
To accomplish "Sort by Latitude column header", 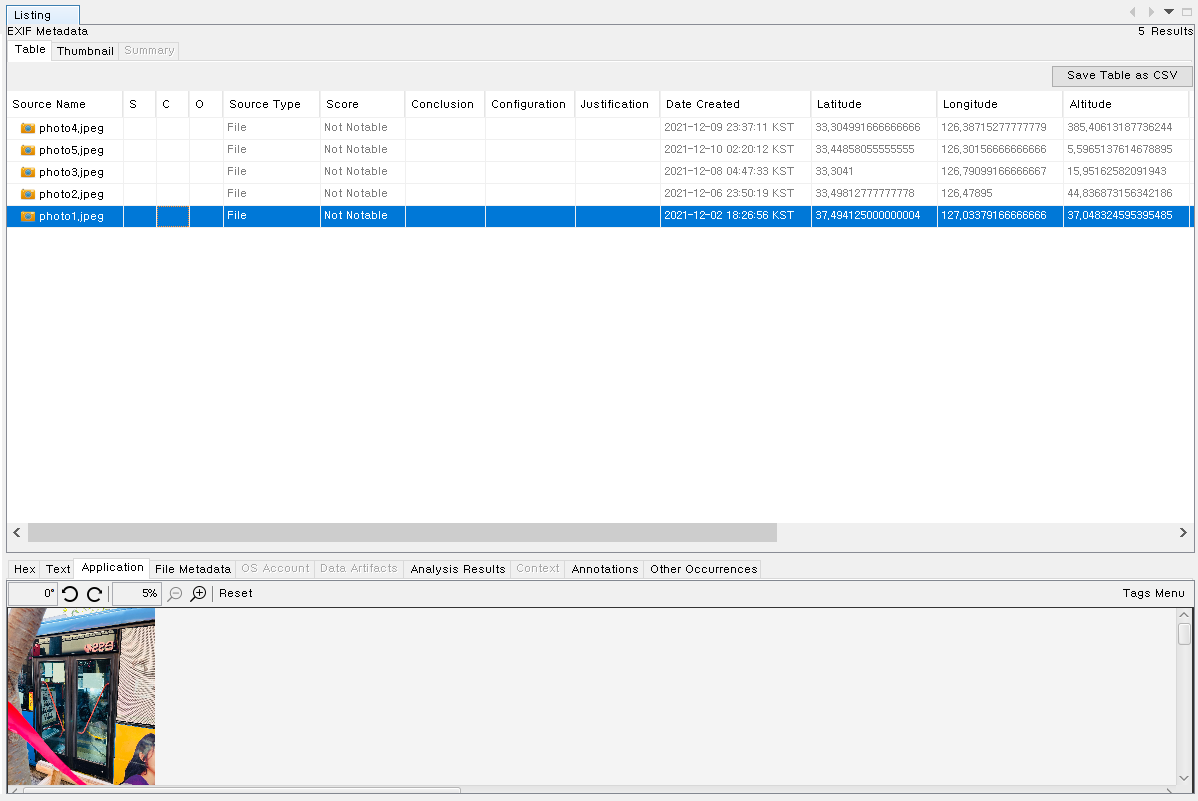I will tap(873, 105).
